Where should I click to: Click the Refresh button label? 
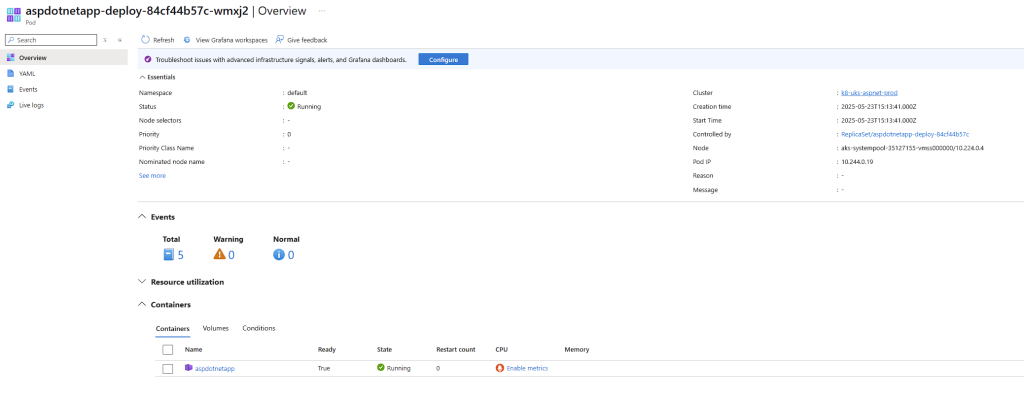[x=164, y=40]
